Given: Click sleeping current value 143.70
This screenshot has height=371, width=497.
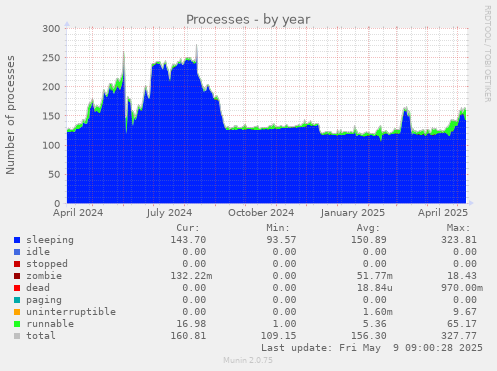Looking at the screenshot, I should [188, 240].
